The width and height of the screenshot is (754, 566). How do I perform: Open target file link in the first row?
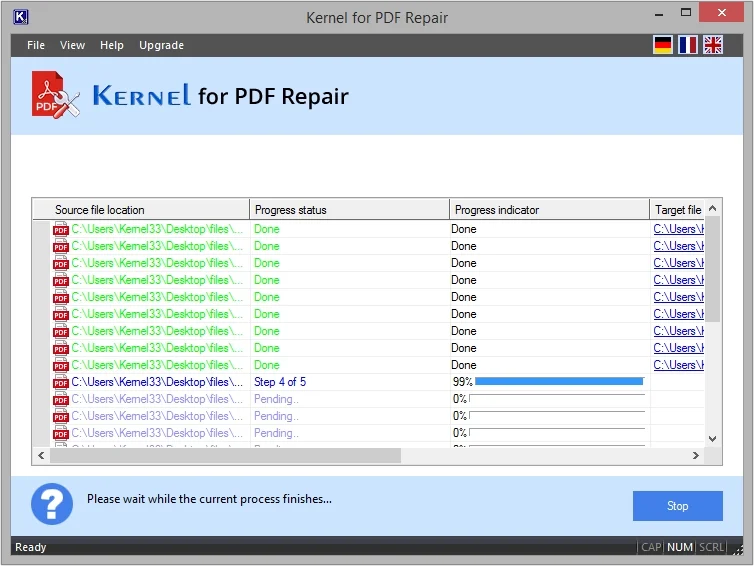point(678,229)
